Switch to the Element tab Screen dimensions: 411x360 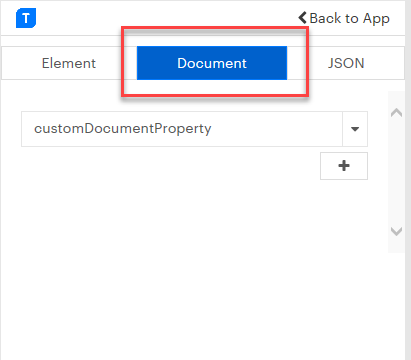[x=69, y=63]
